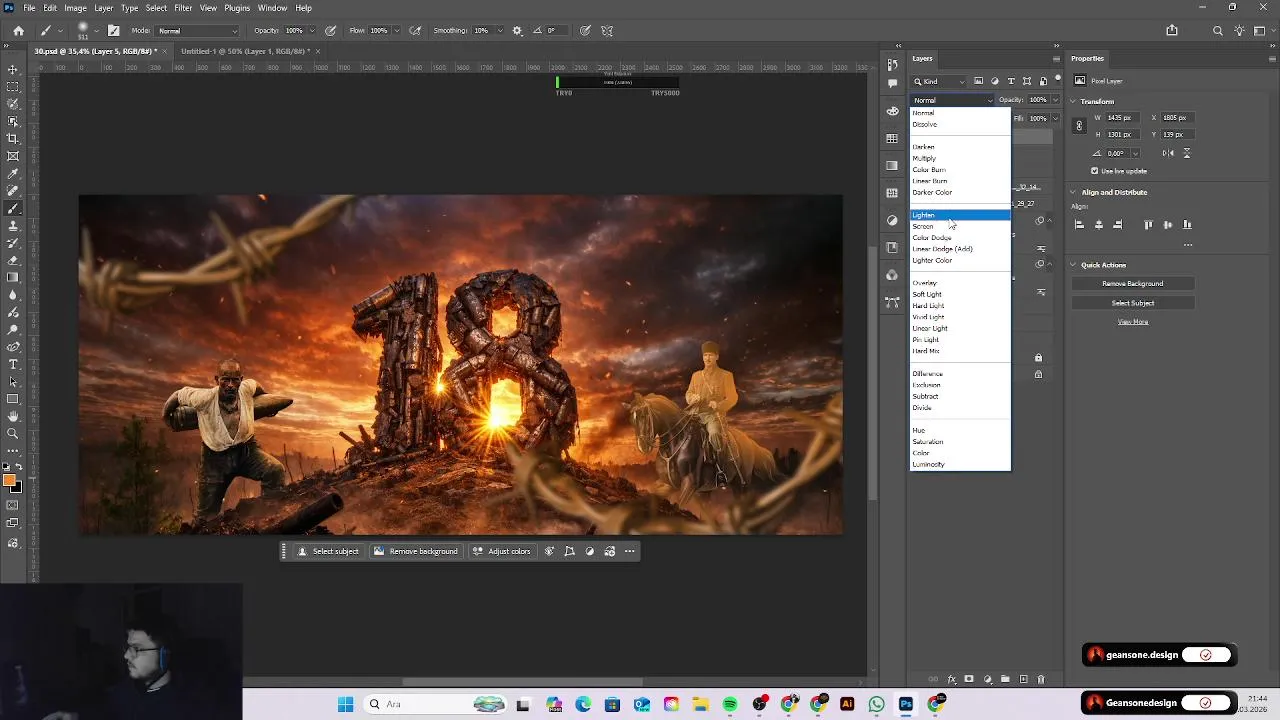
Task: Select the Clone Stamp tool
Action: pos(13,226)
